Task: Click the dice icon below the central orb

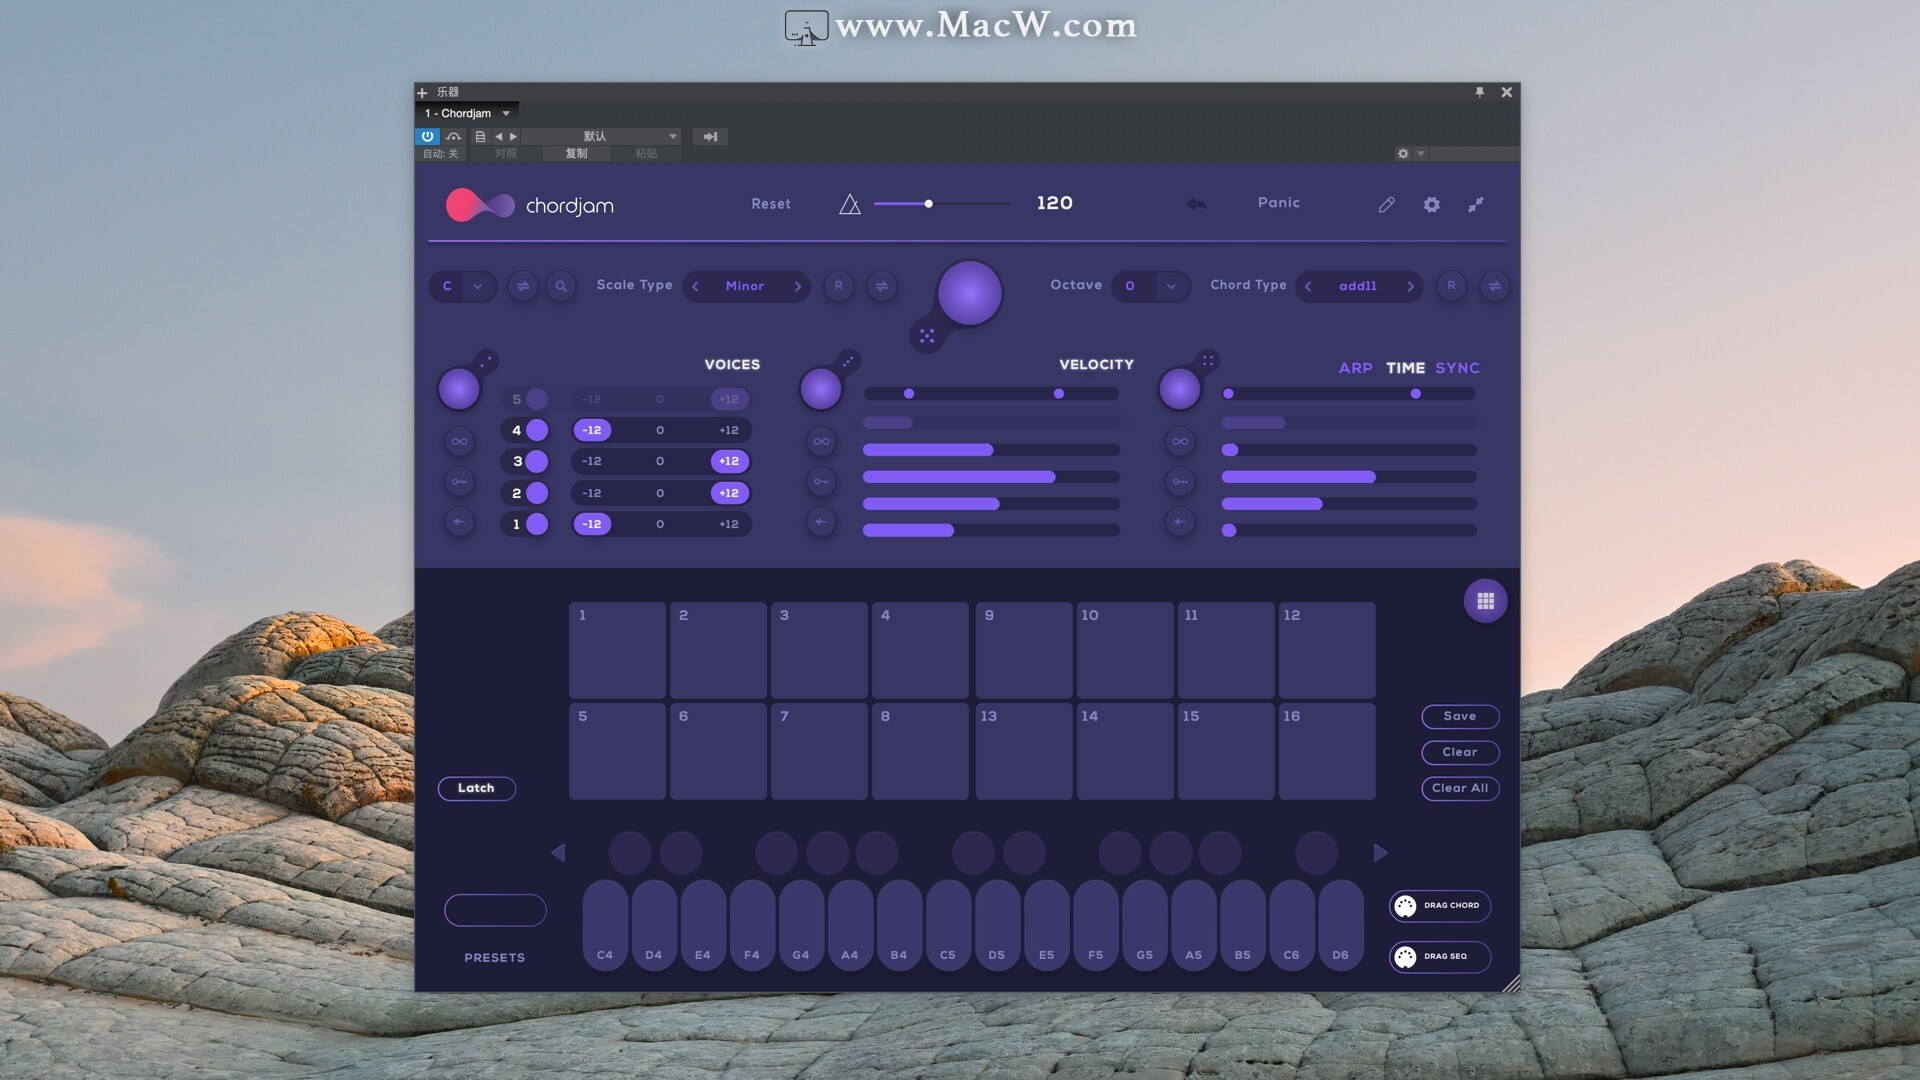Action: [927, 336]
